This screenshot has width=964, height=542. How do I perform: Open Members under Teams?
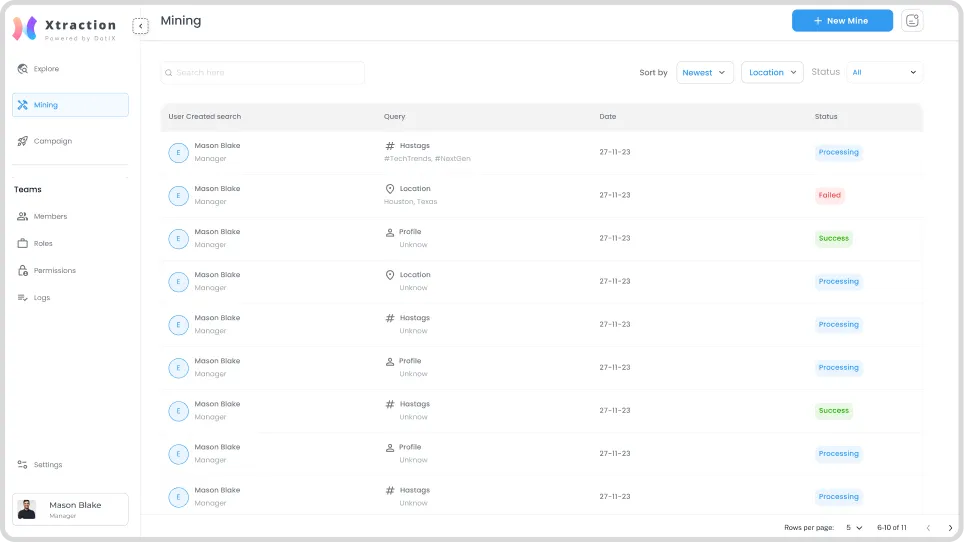point(50,216)
